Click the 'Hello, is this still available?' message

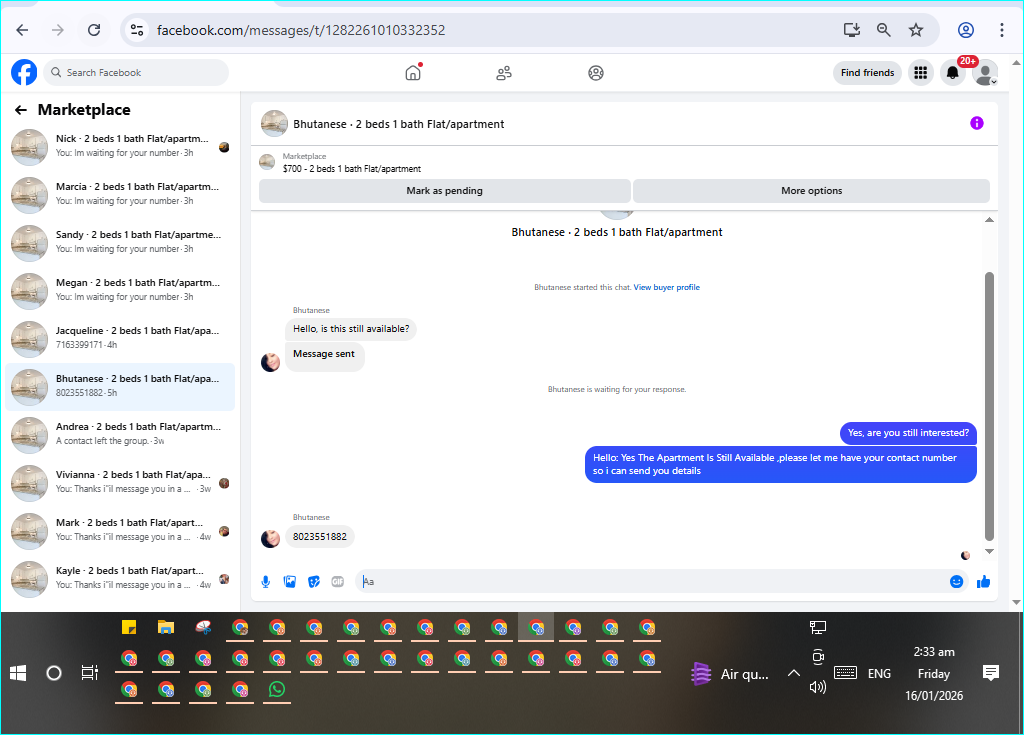pos(351,329)
